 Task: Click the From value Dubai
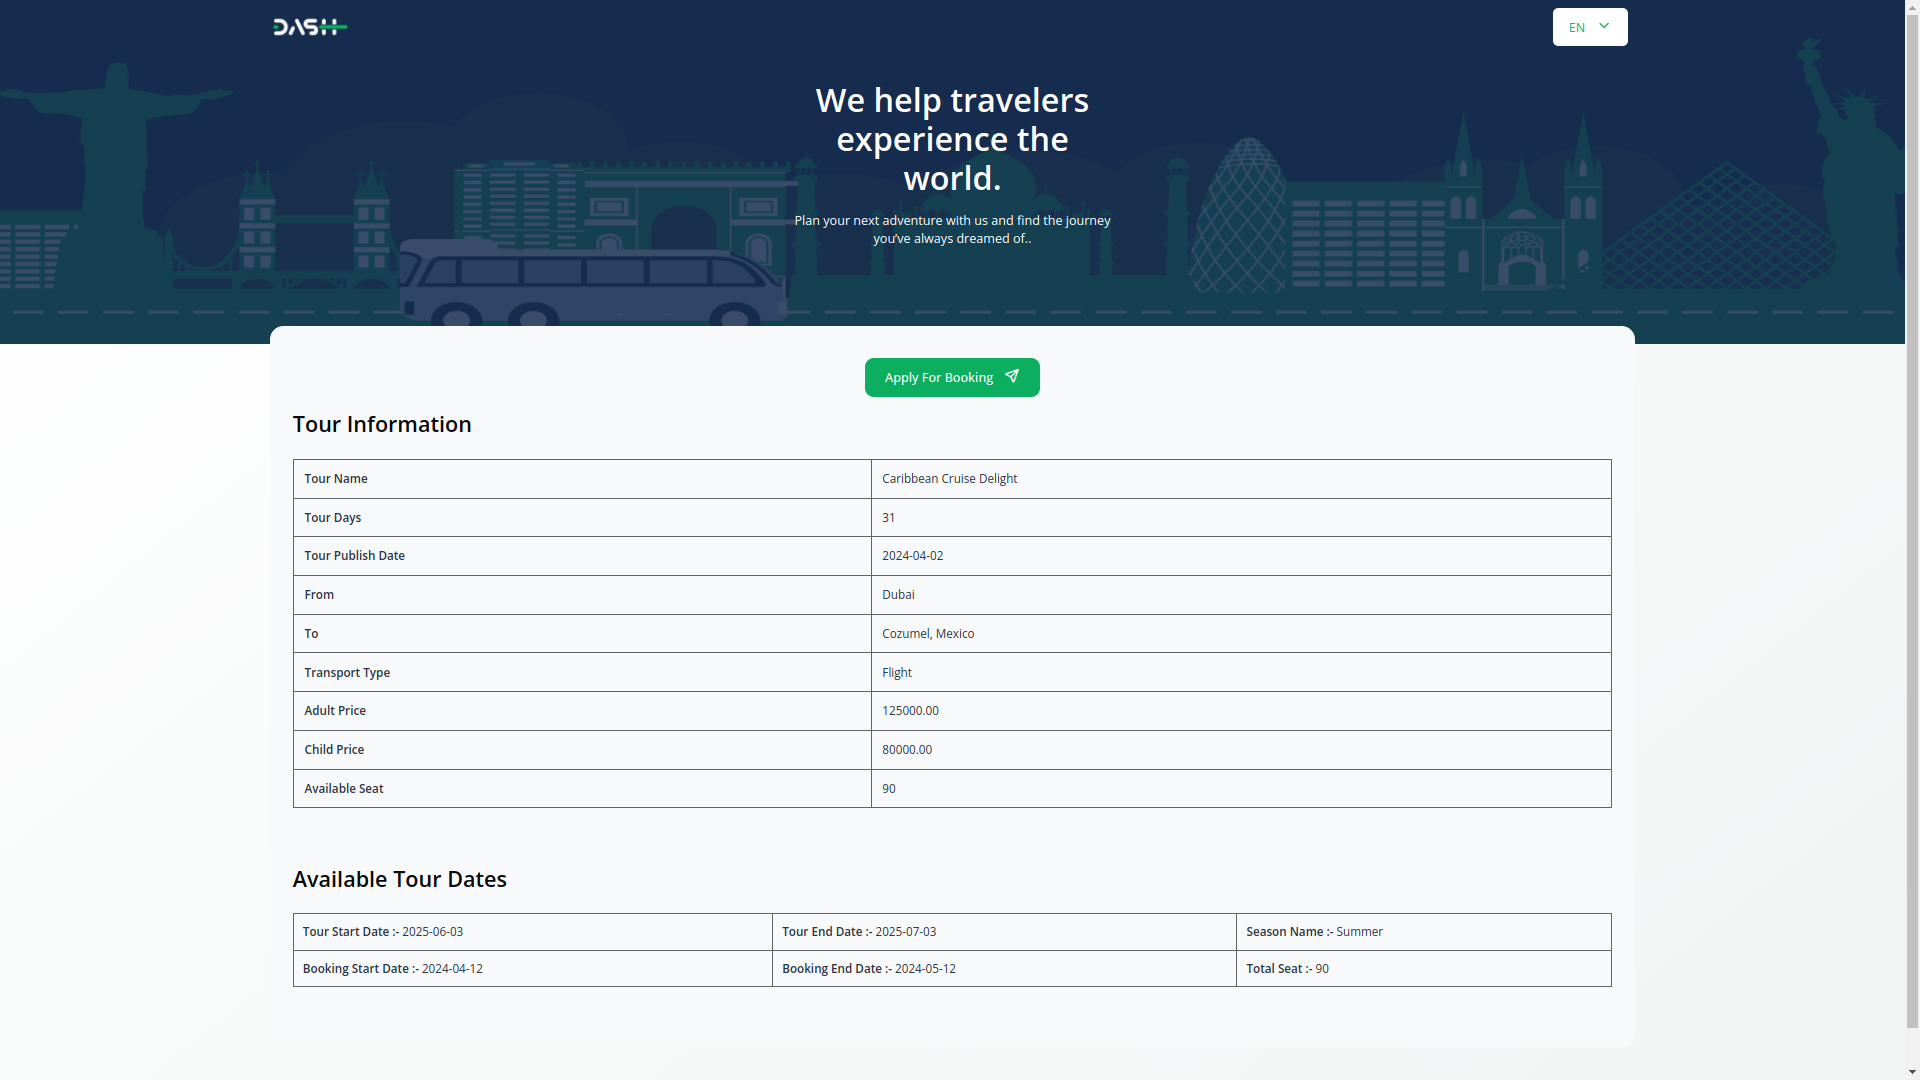[x=898, y=595]
